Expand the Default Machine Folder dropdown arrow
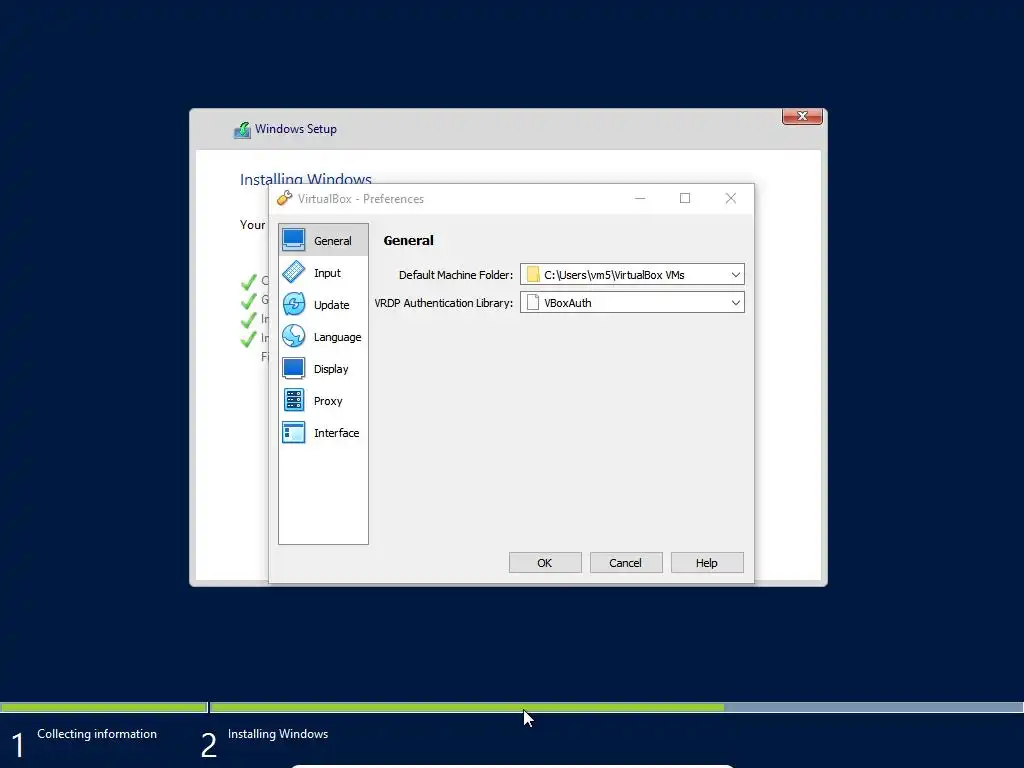Image resolution: width=1024 pixels, height=768 pixels. pyautogui.click(x=735, y=275)
